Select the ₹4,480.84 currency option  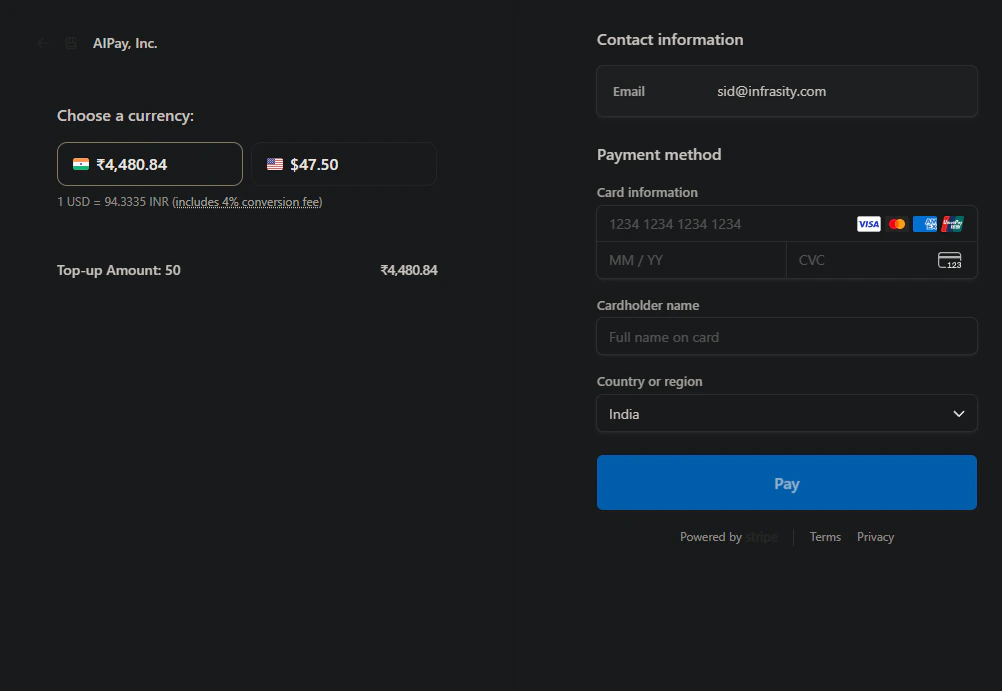coord(148,163)
